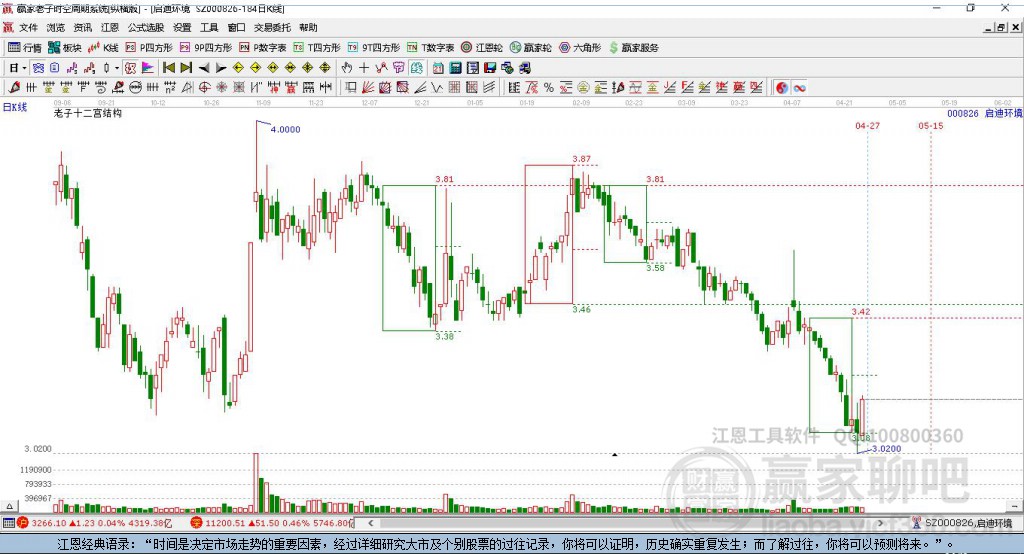Open the 窗口 menu
Image resolution: width=1024 pixels, height=554 pixels.
[x=236, y=27]
